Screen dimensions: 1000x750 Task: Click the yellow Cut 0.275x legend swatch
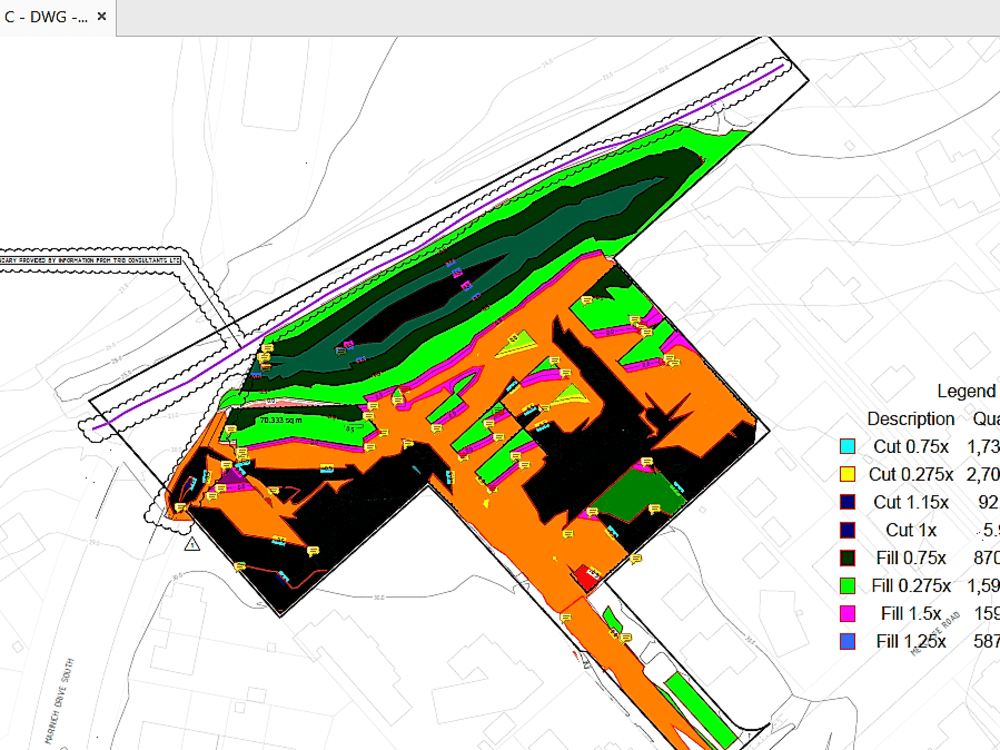[848, 474]
